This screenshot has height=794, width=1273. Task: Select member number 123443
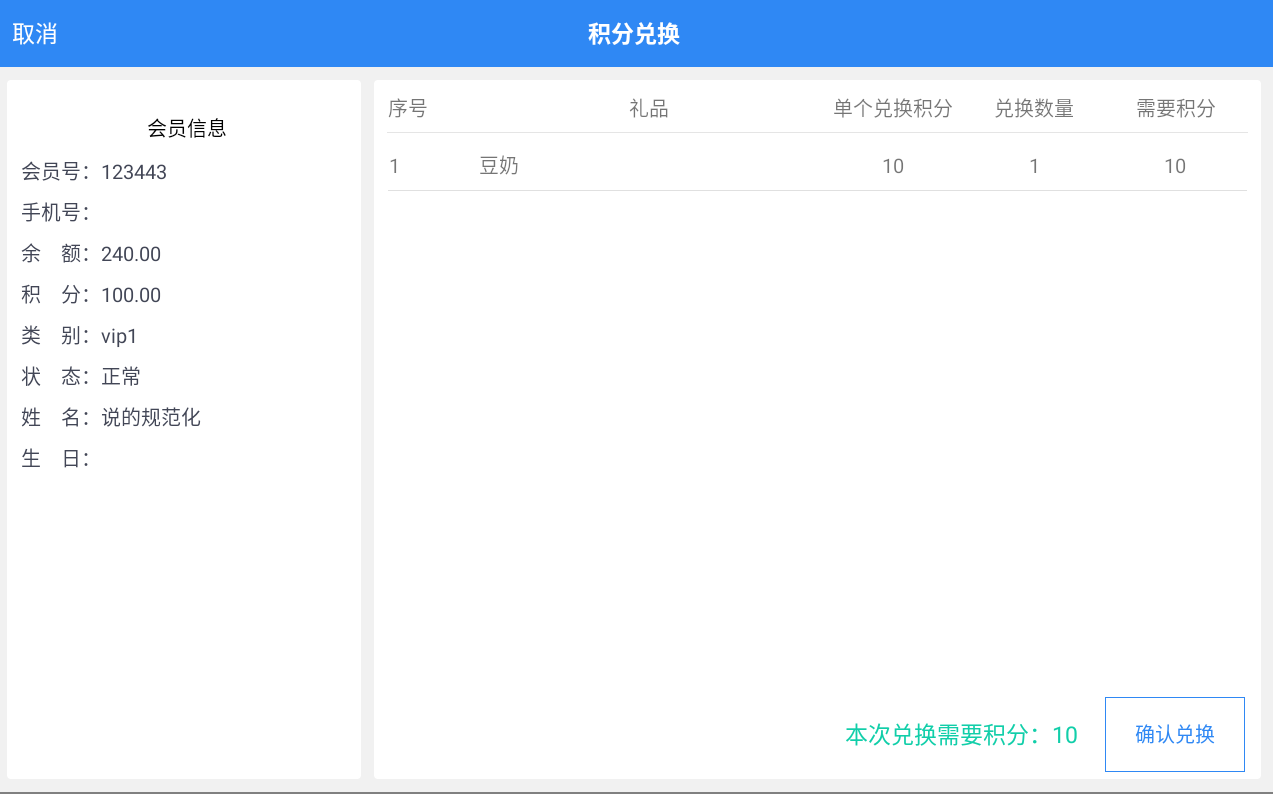click(x=134, y=172)
